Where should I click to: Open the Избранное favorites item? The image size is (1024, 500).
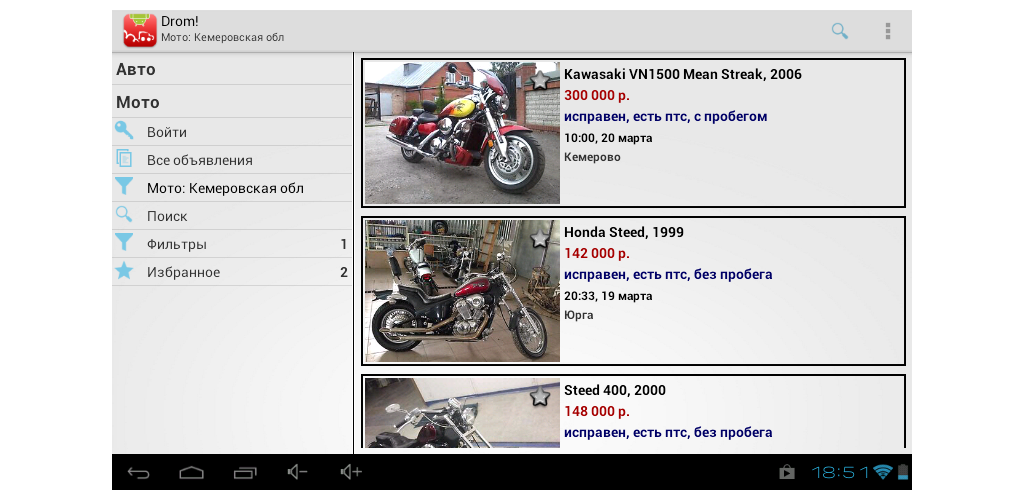click(232, 272)
